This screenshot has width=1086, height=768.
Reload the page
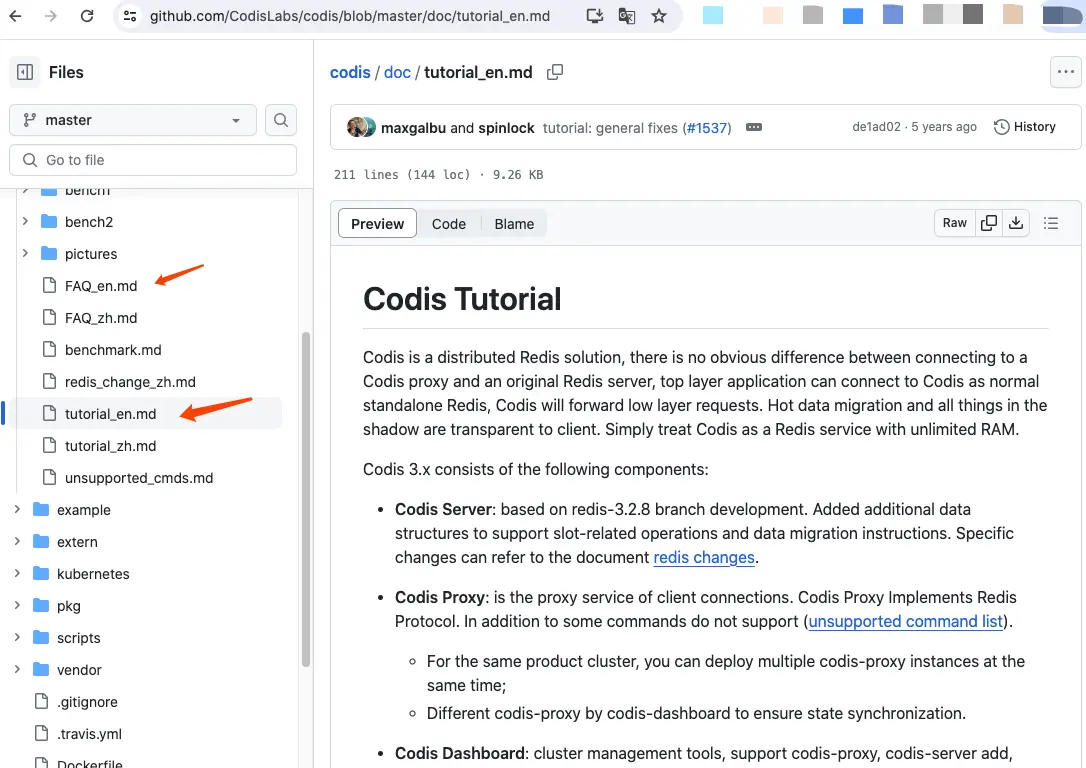click(87, 15)
